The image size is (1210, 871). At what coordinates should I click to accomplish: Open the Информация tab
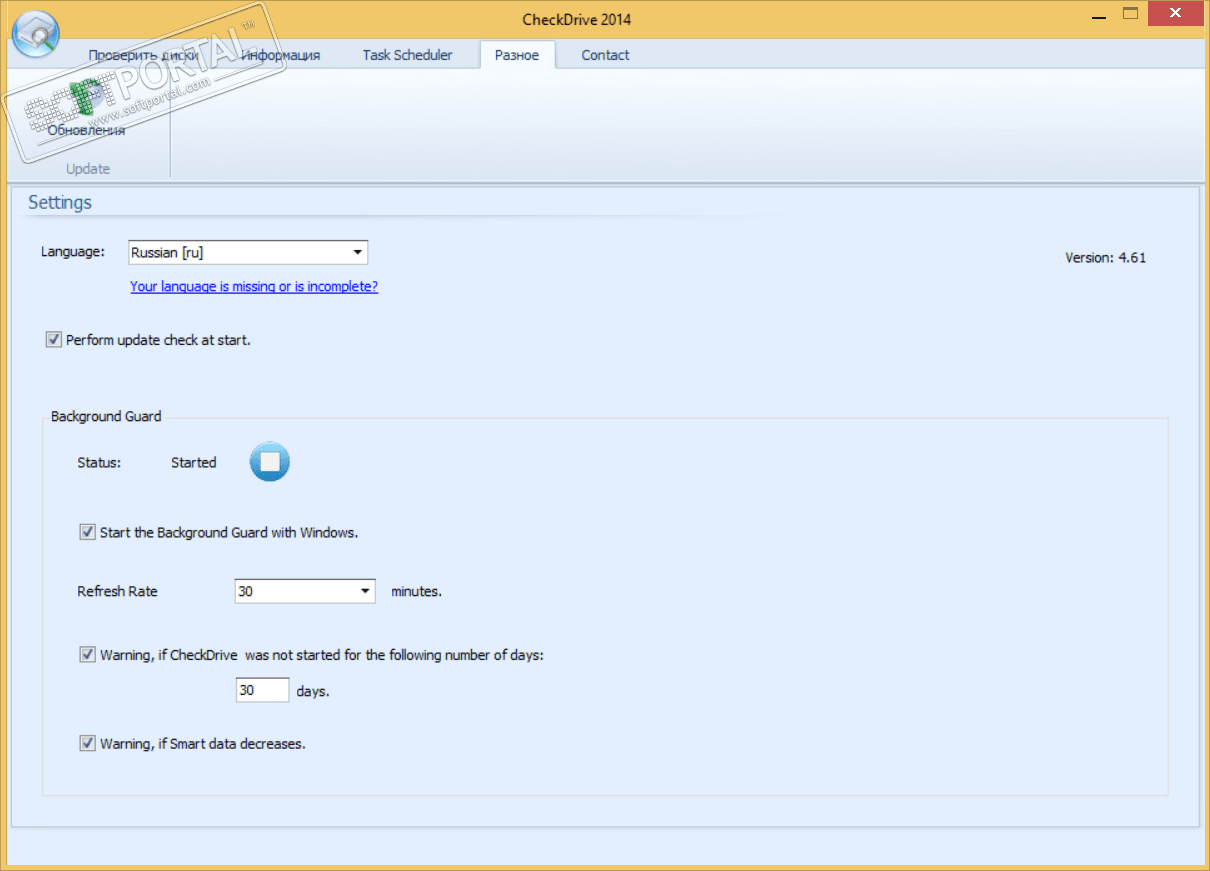pyautogui.click(x=280, y=55)
